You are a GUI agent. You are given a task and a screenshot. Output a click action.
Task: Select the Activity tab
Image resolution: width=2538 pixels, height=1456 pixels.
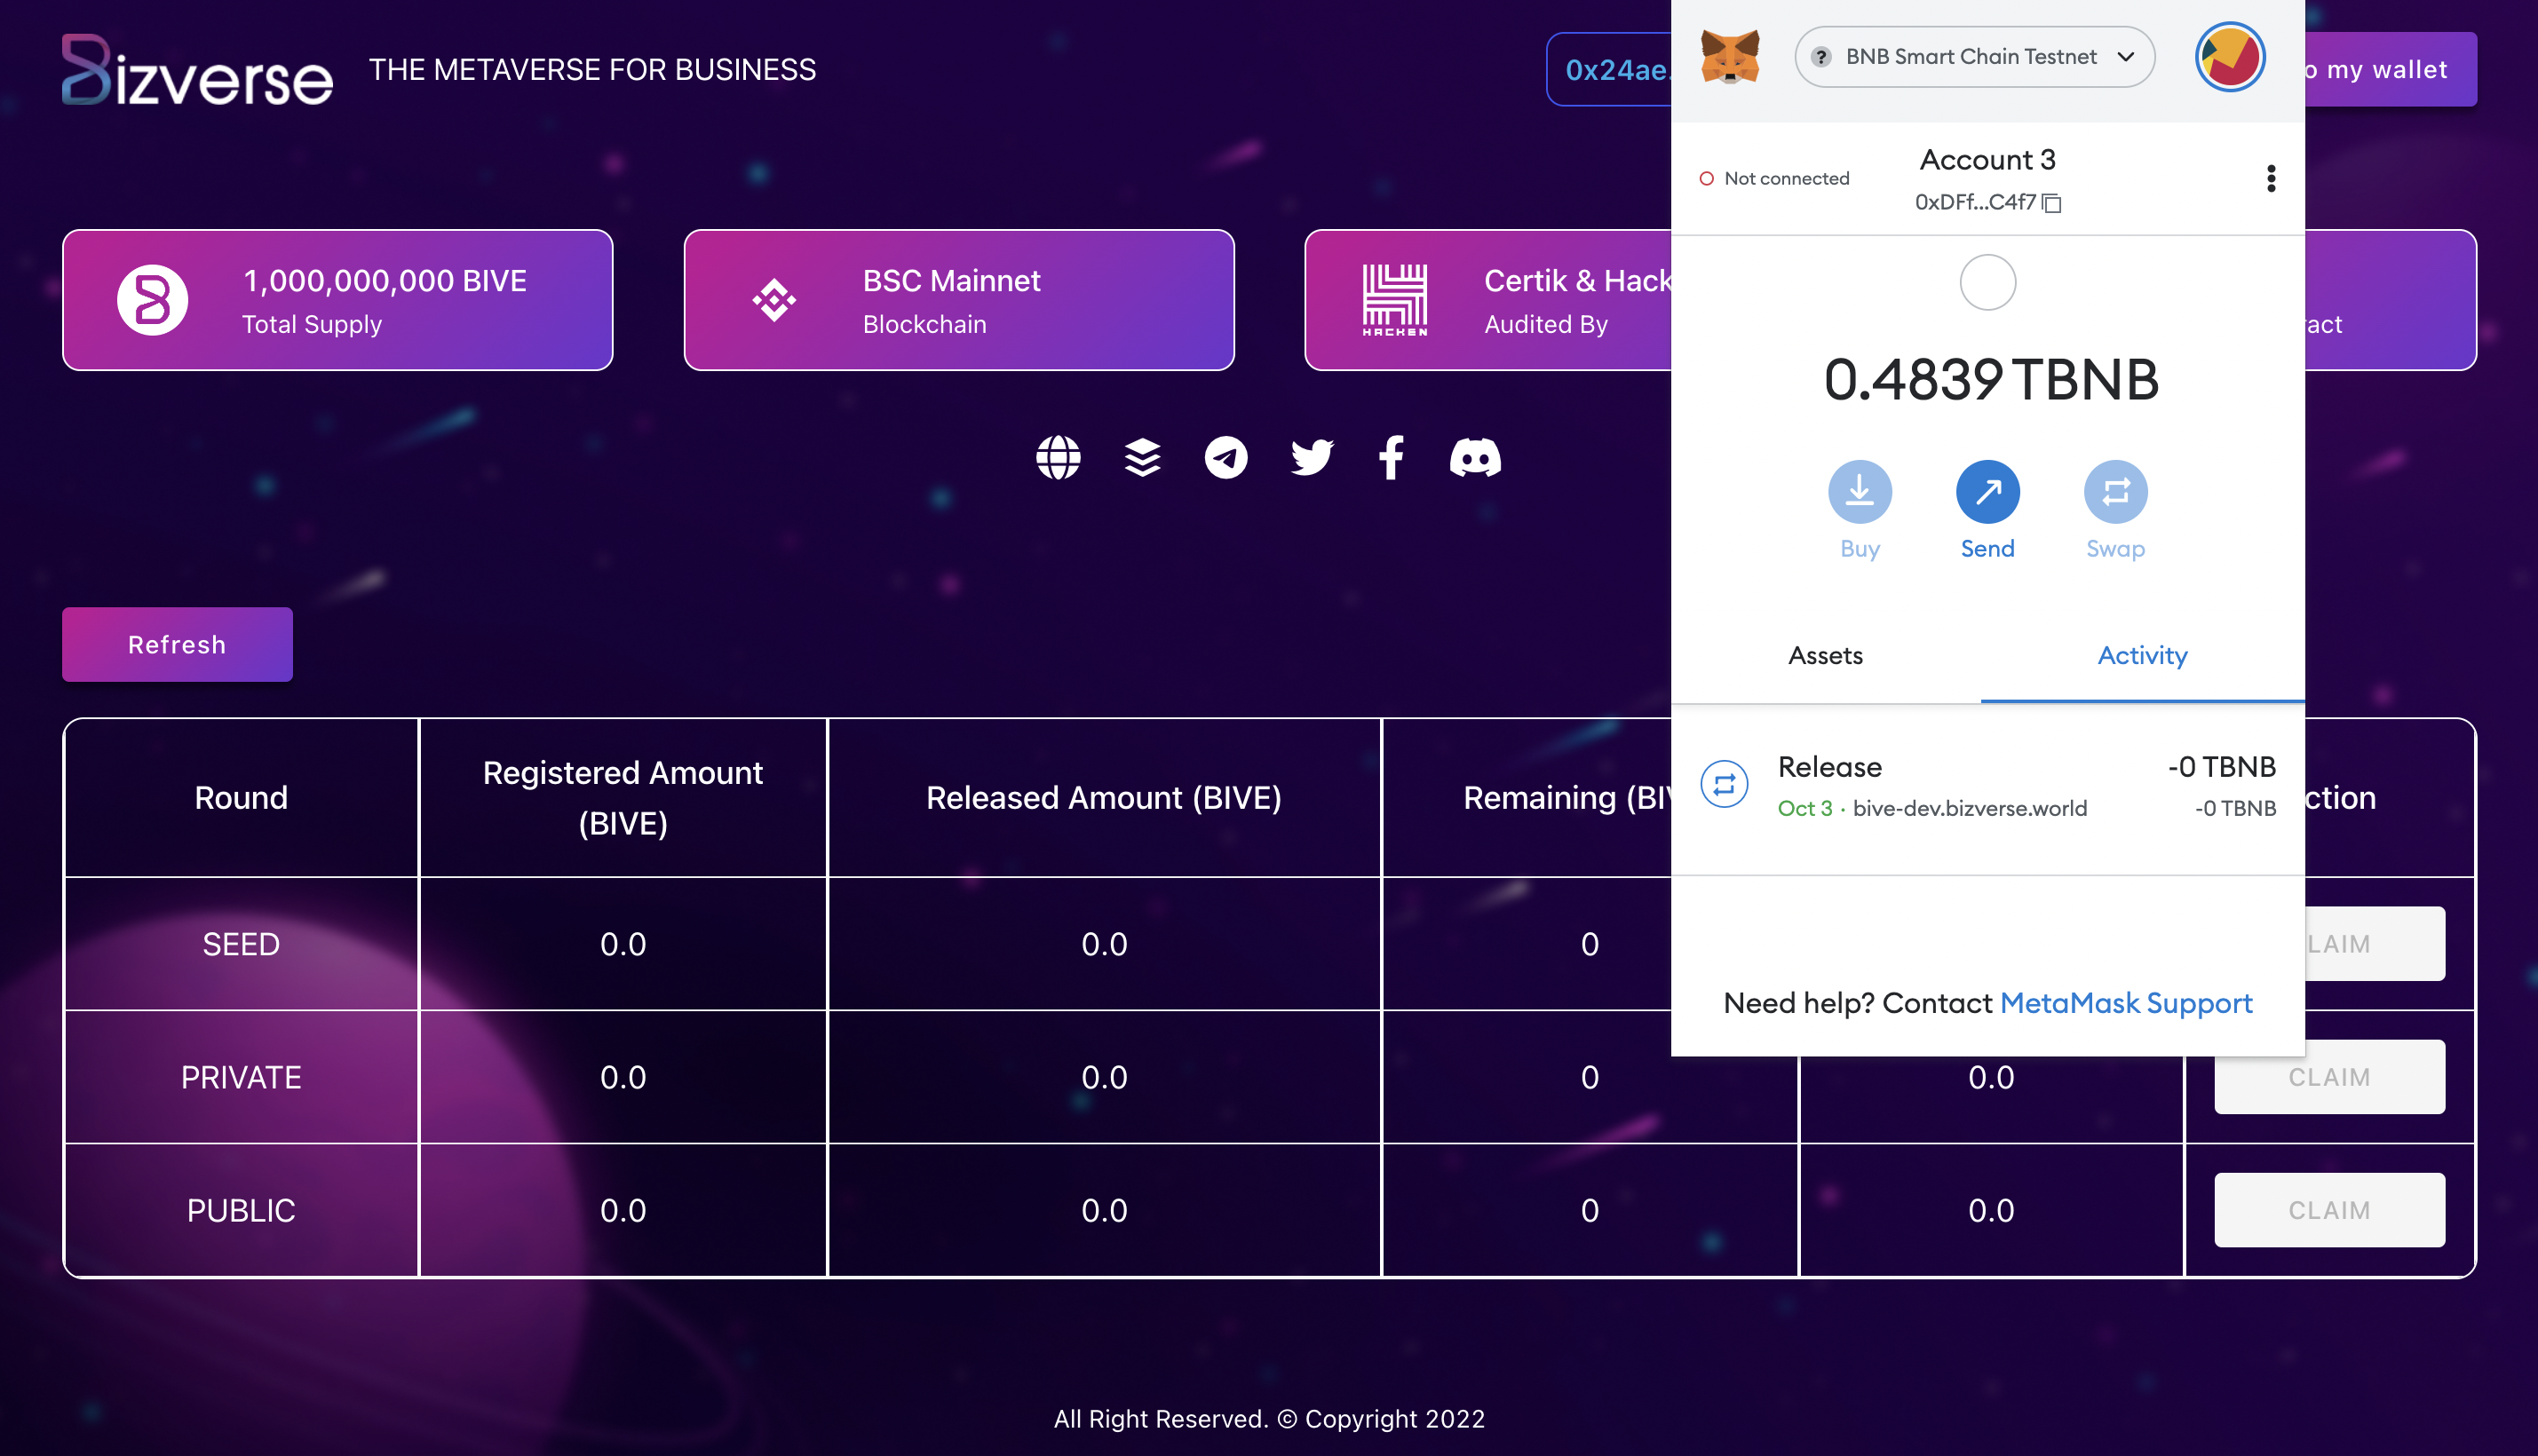(x=2142, y=656)
